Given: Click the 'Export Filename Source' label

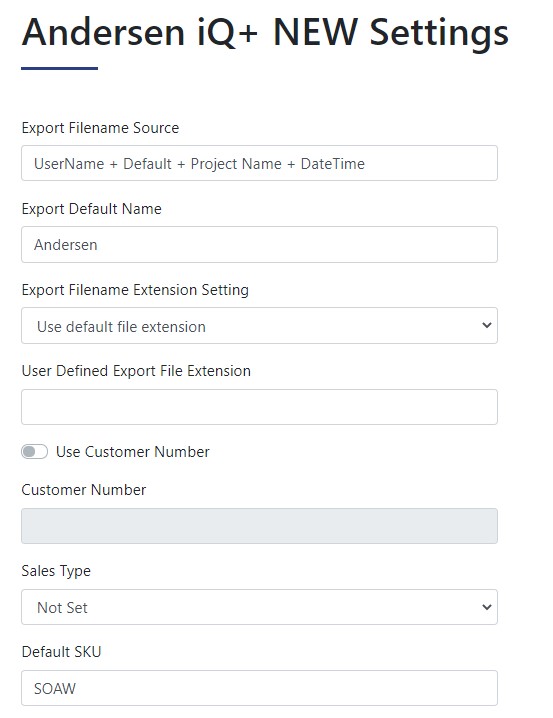Looking at the screenshot, I should (100, 128).
